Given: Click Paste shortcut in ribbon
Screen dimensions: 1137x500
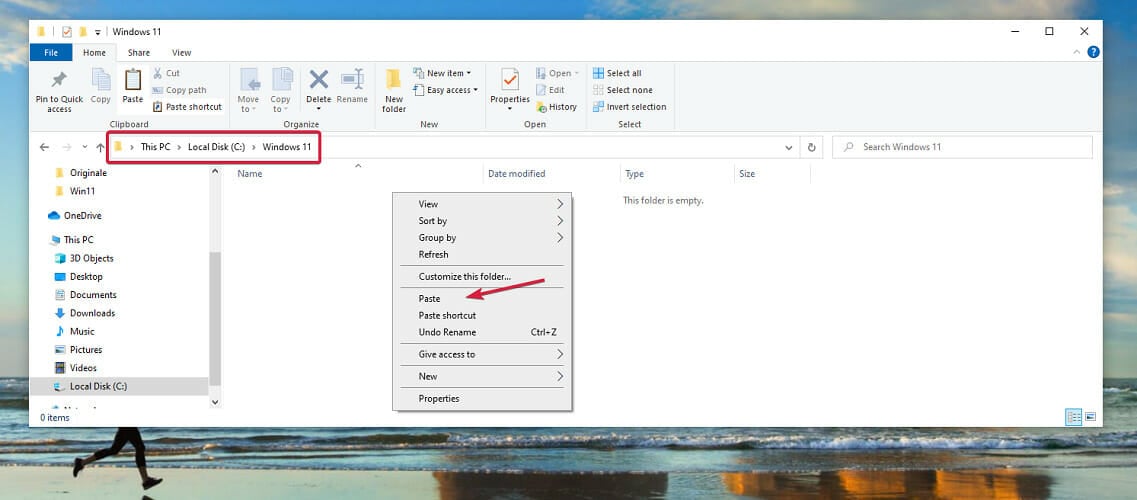Looking at the screenshot, I should tap(187, 107).
